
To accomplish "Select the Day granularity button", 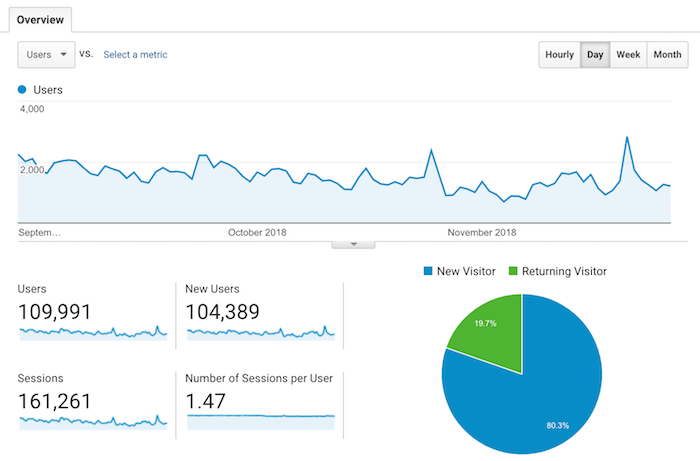I will tap(595, 54).
